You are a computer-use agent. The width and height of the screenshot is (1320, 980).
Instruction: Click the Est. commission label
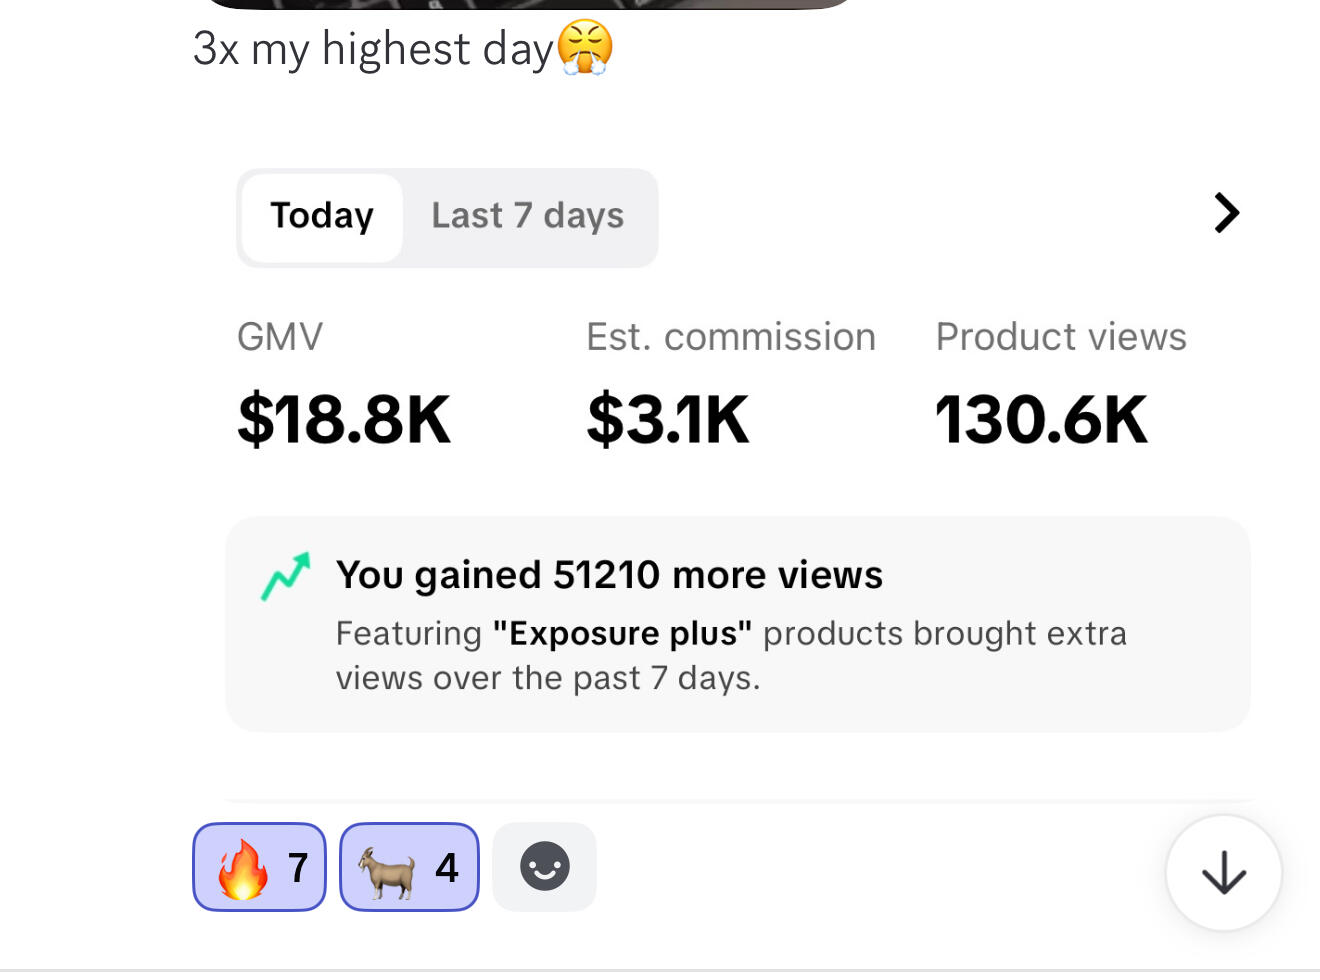pyautogui.click(x=730, y=337)
